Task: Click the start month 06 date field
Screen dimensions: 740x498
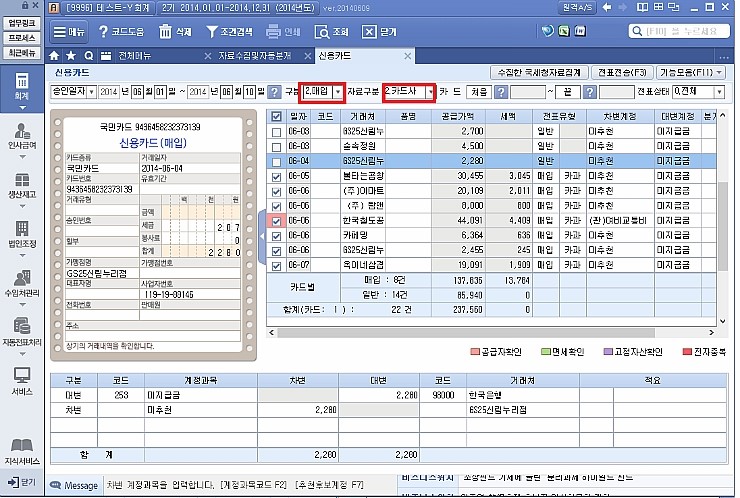Action: coord(137,92)
